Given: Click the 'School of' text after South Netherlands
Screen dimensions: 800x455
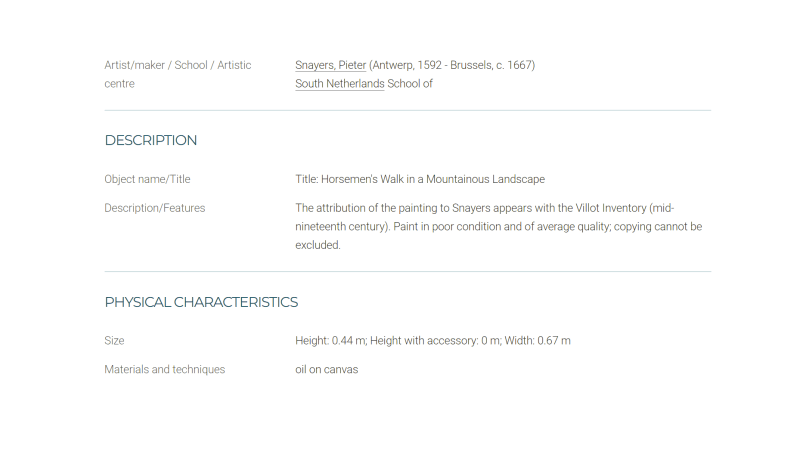Looking at the screenshot, I should click(x=410, y=84).
